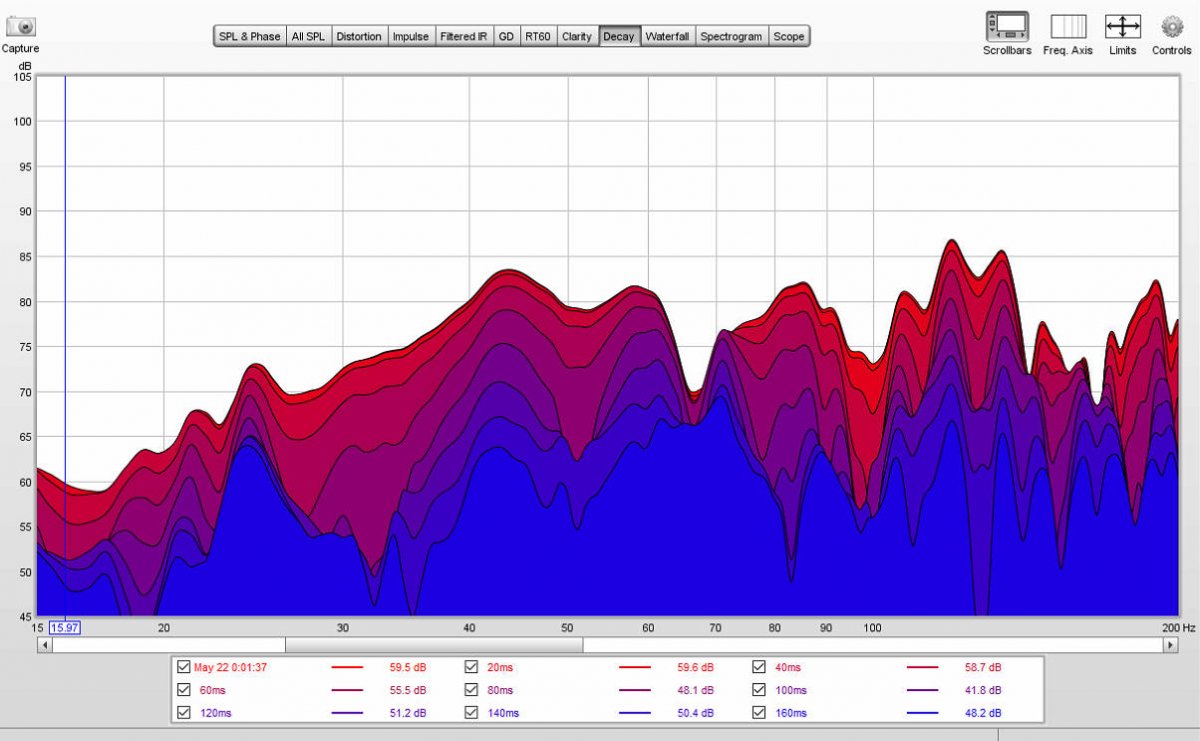Click the 50.4 dB legend value
The height and width of the screenshot is (741, 1200).
(695, 713)
